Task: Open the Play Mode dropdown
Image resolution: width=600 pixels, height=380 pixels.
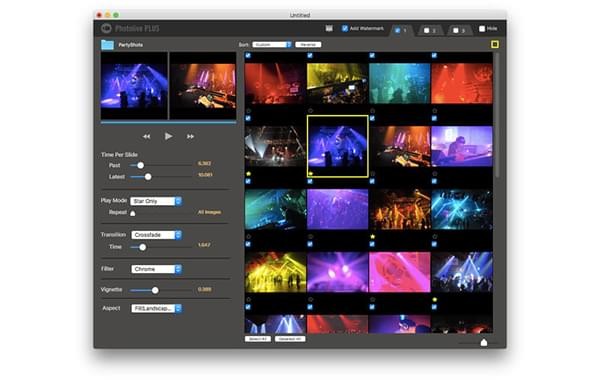Action: 156,201
